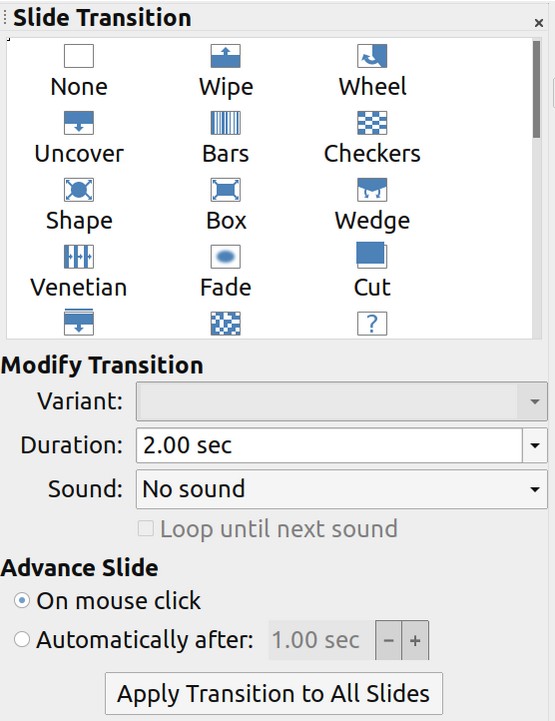
Task: Select the Venetian transition
Action: (79, 256)
